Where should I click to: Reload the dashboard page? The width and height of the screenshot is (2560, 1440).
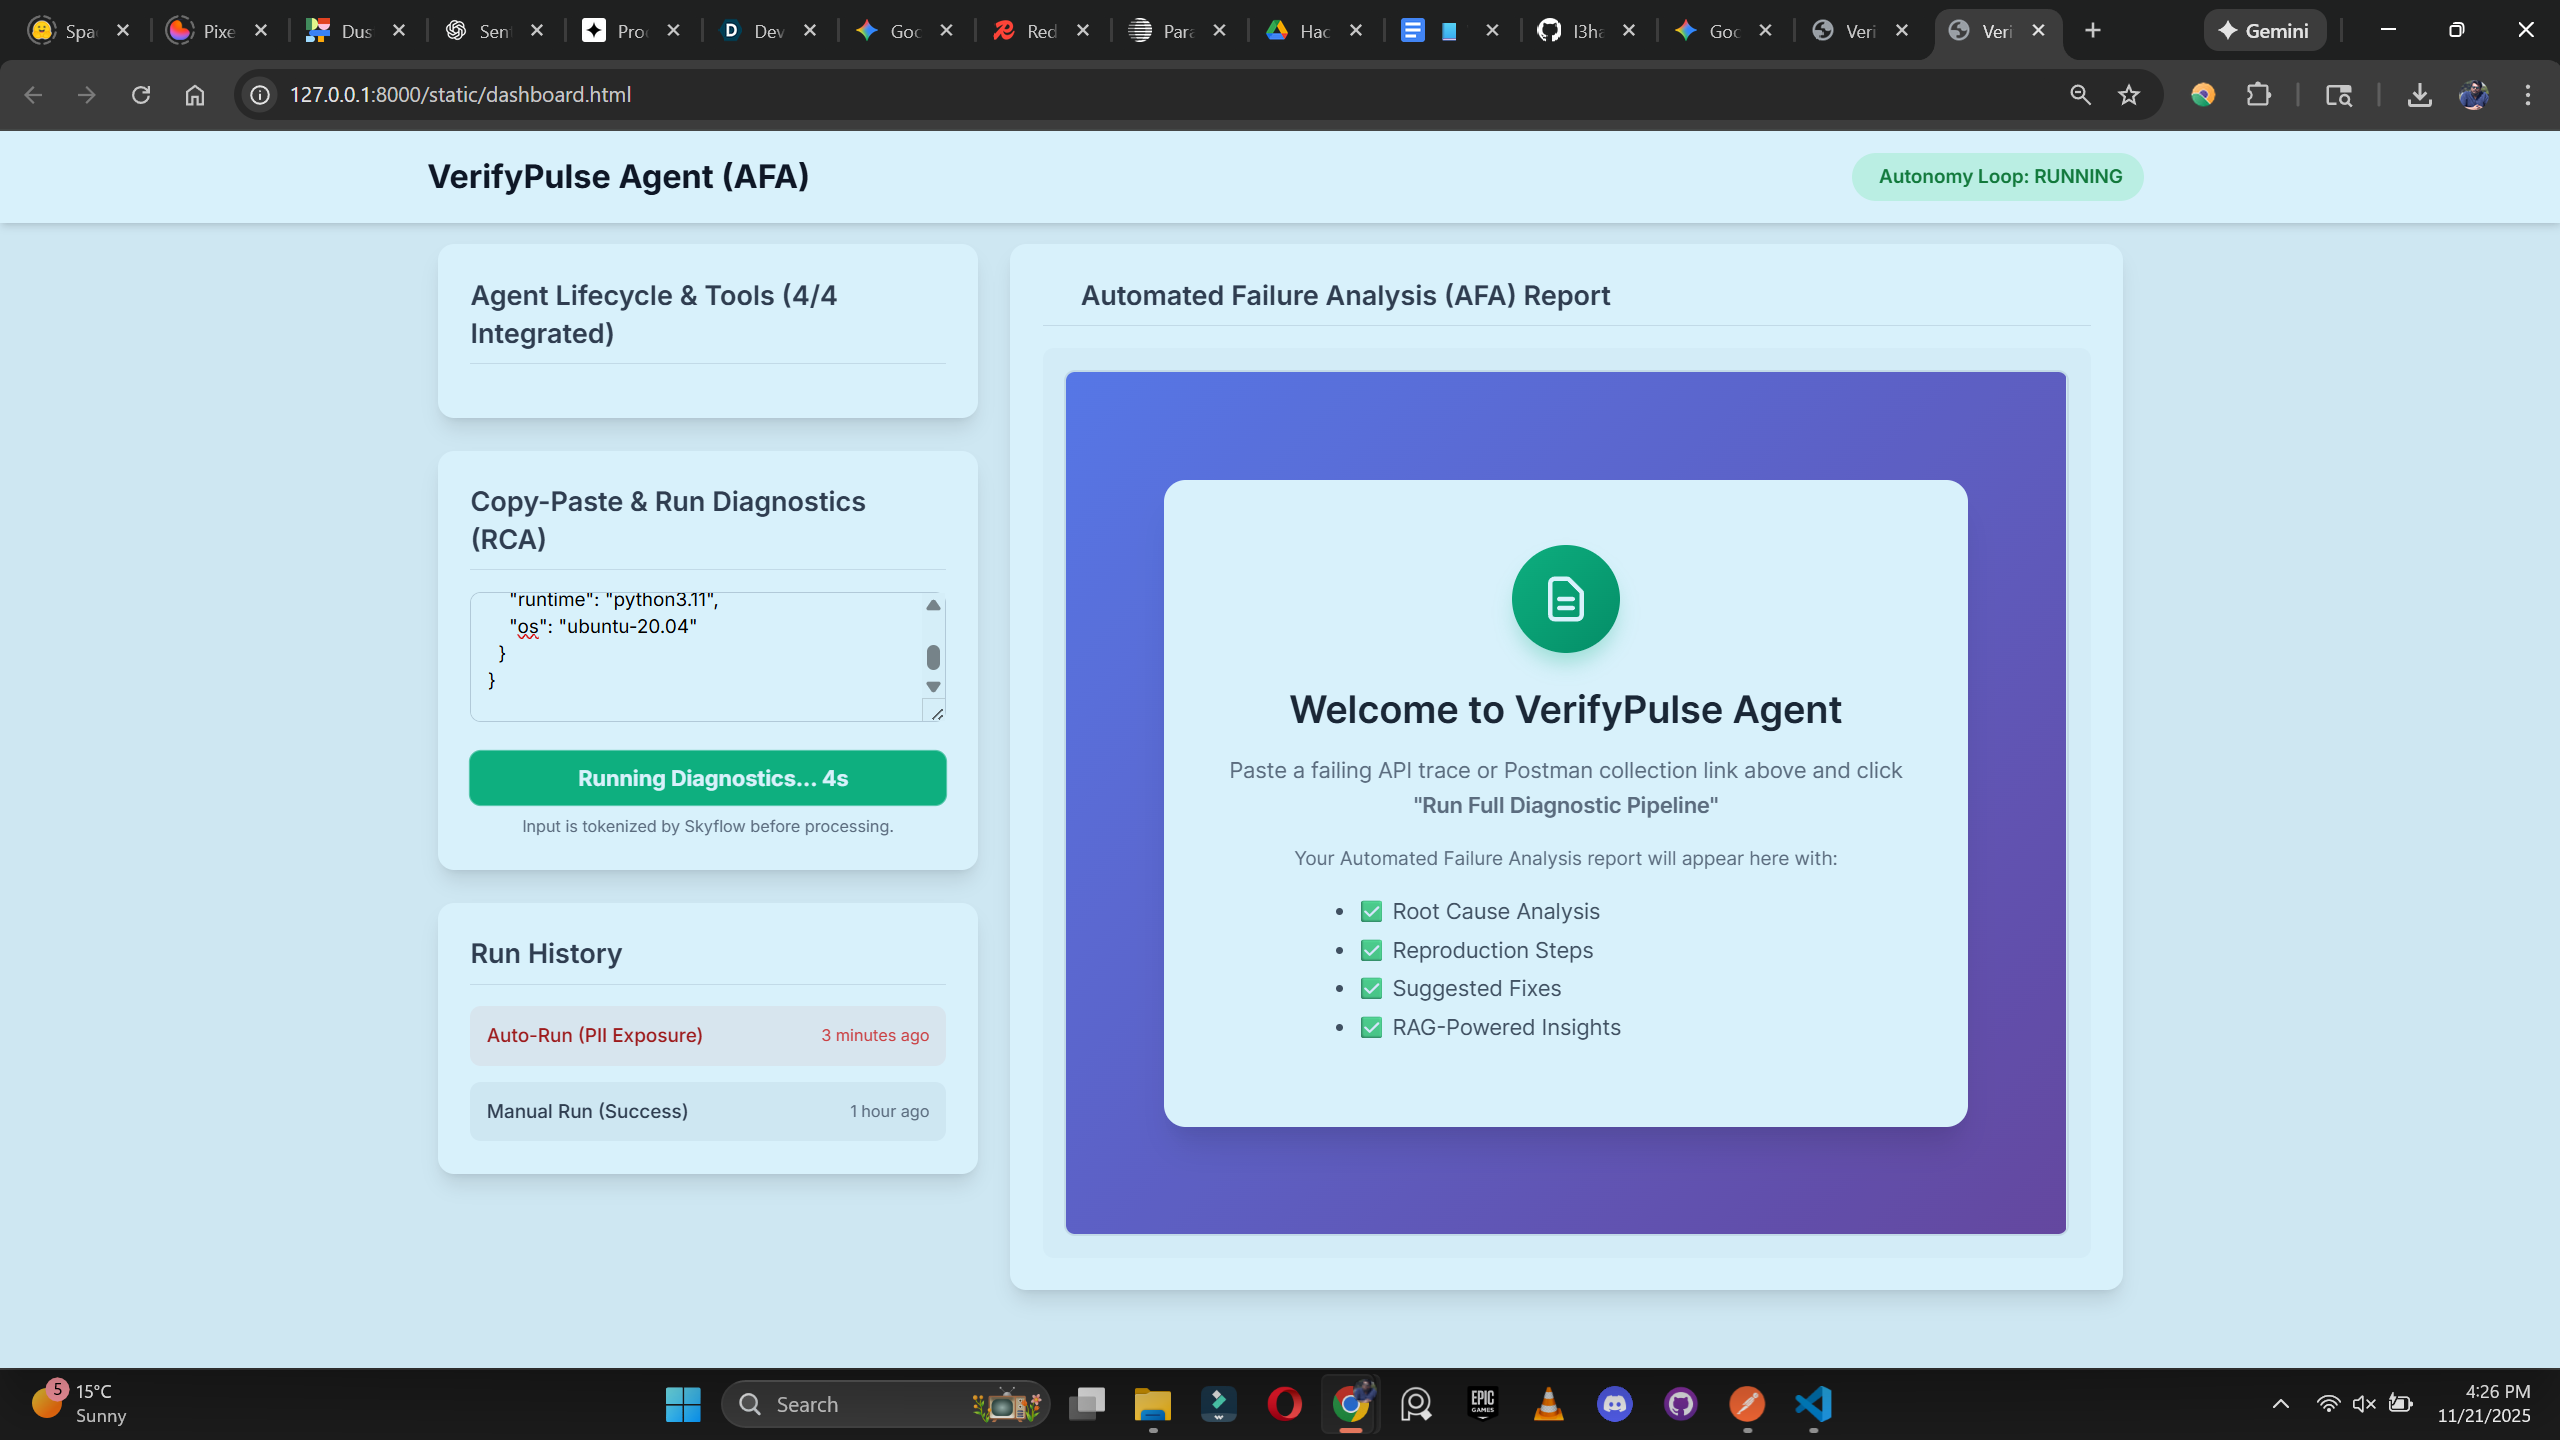tap(141, 95)
